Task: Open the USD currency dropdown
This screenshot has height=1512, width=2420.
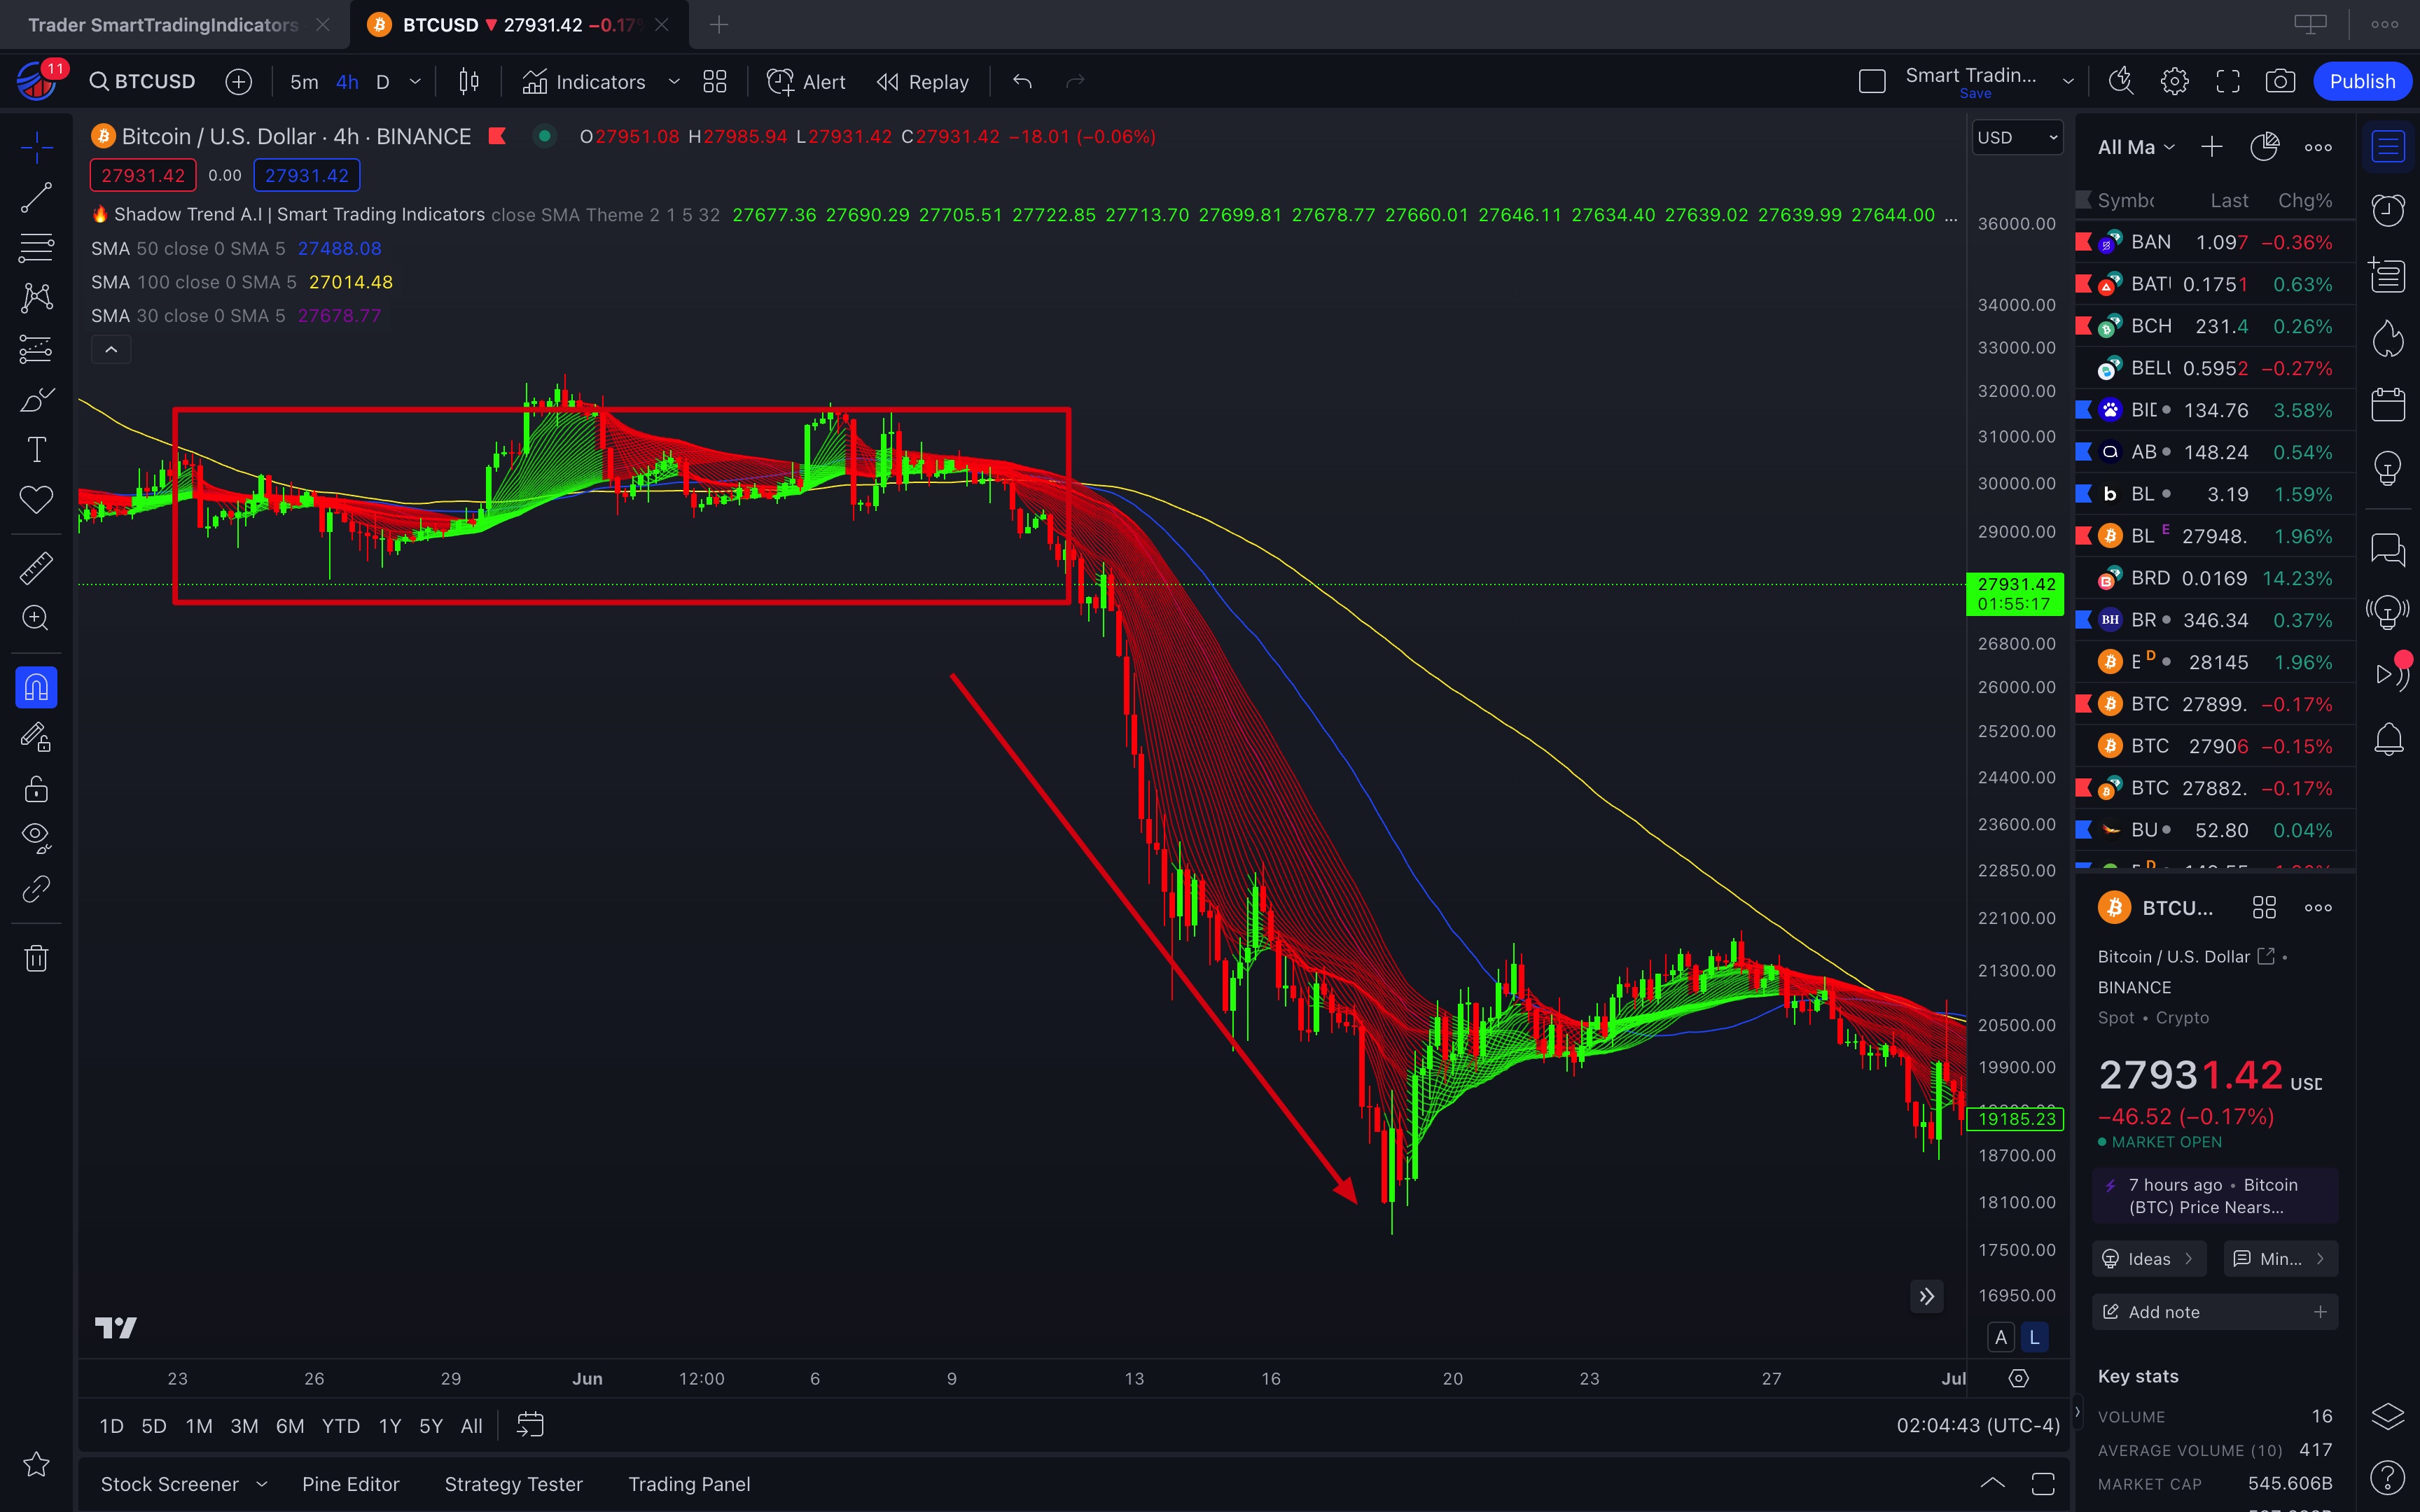Action: point(2016,138)
